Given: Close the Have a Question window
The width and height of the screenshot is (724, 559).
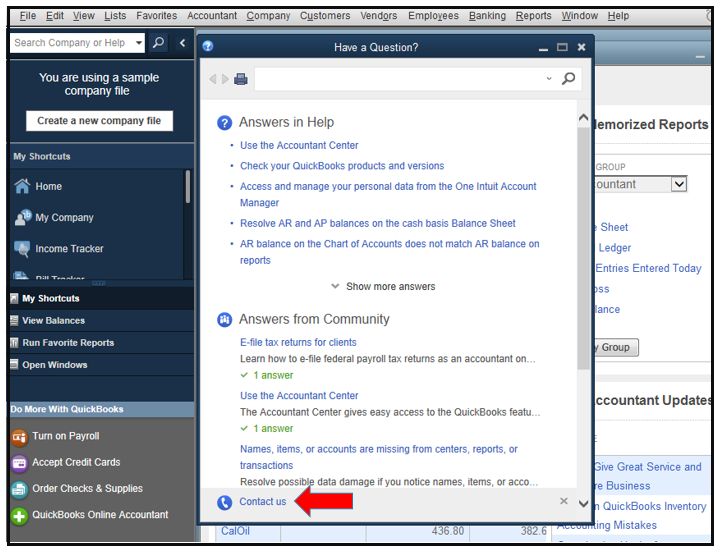Looking at the screenshot, I should point(581,47).
